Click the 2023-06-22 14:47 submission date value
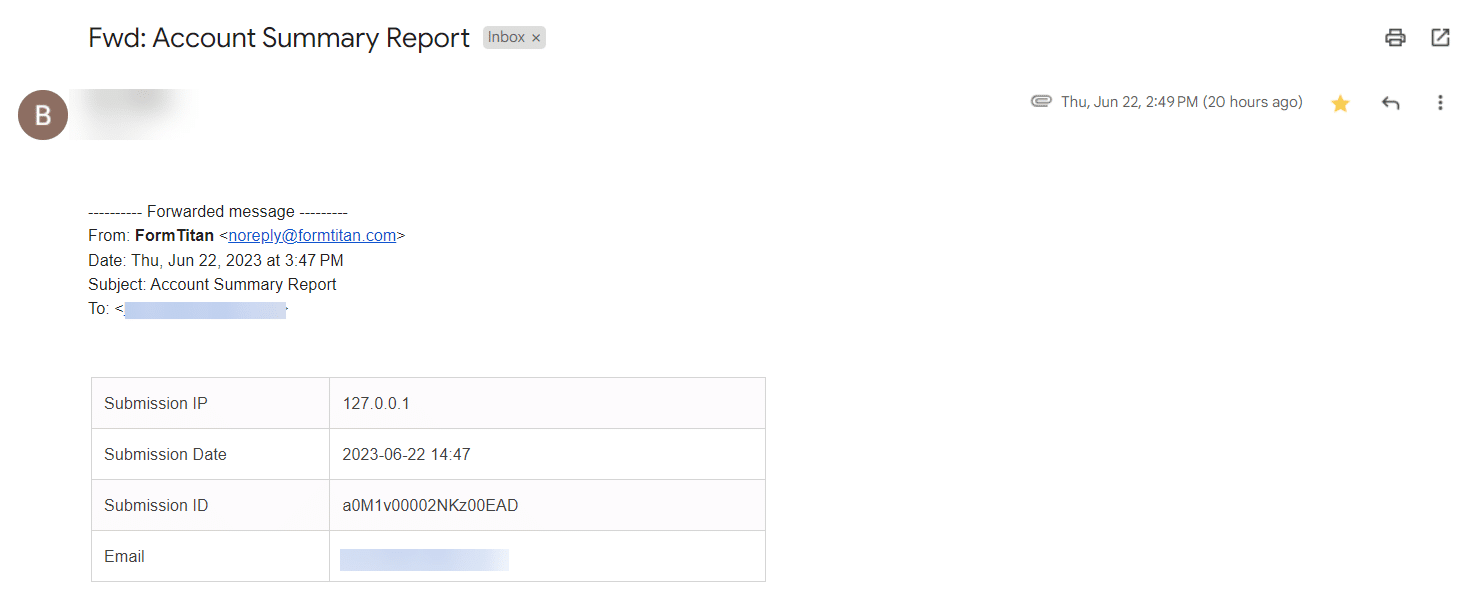 tap(406, 455)
